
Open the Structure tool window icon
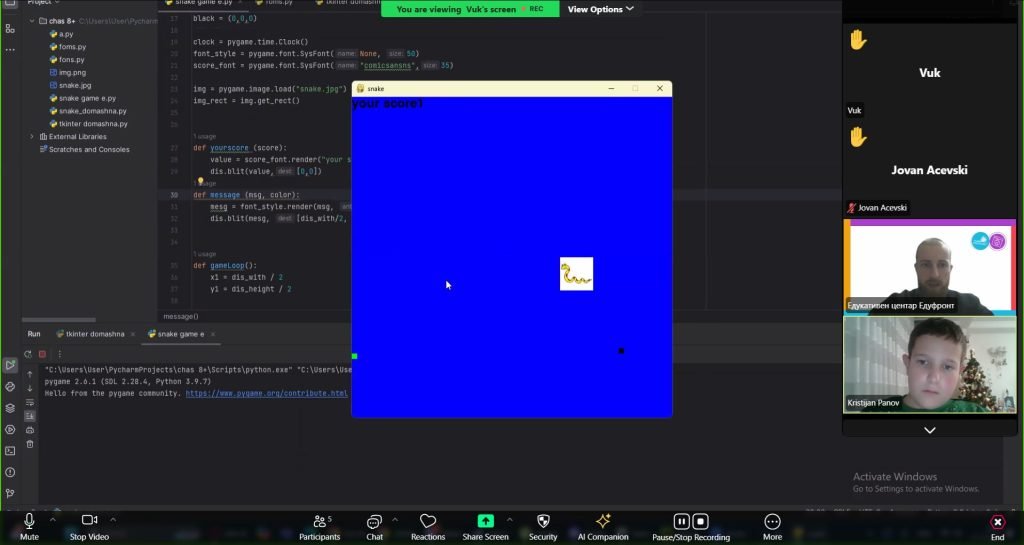(x=10, y=28)
